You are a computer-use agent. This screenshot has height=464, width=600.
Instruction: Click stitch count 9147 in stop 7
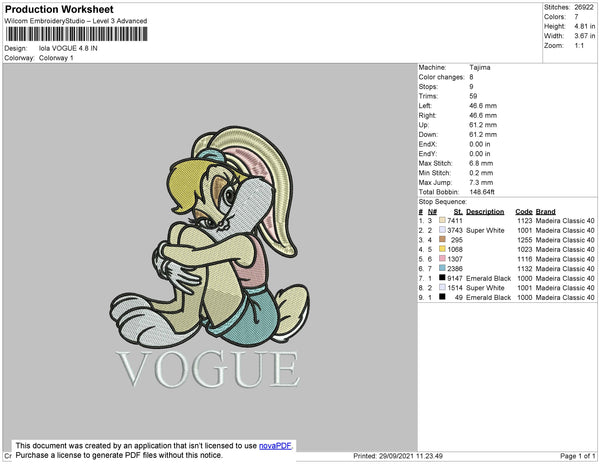[x=455, y=278]
